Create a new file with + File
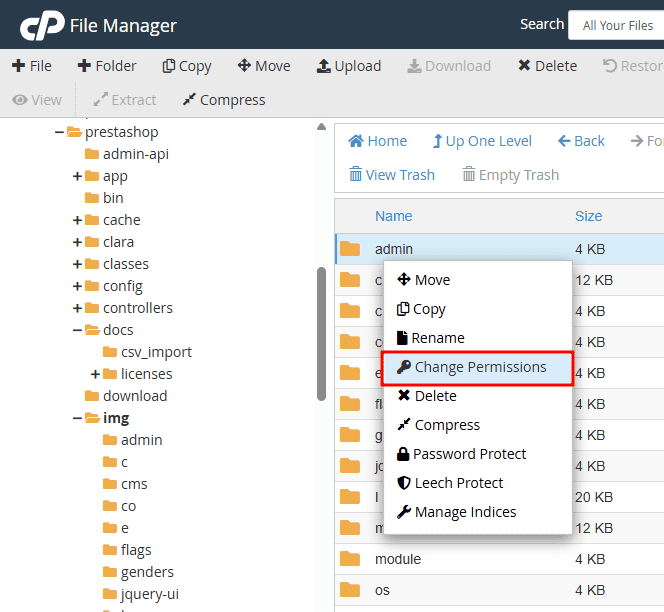664x612 pixels. point(32,66)
